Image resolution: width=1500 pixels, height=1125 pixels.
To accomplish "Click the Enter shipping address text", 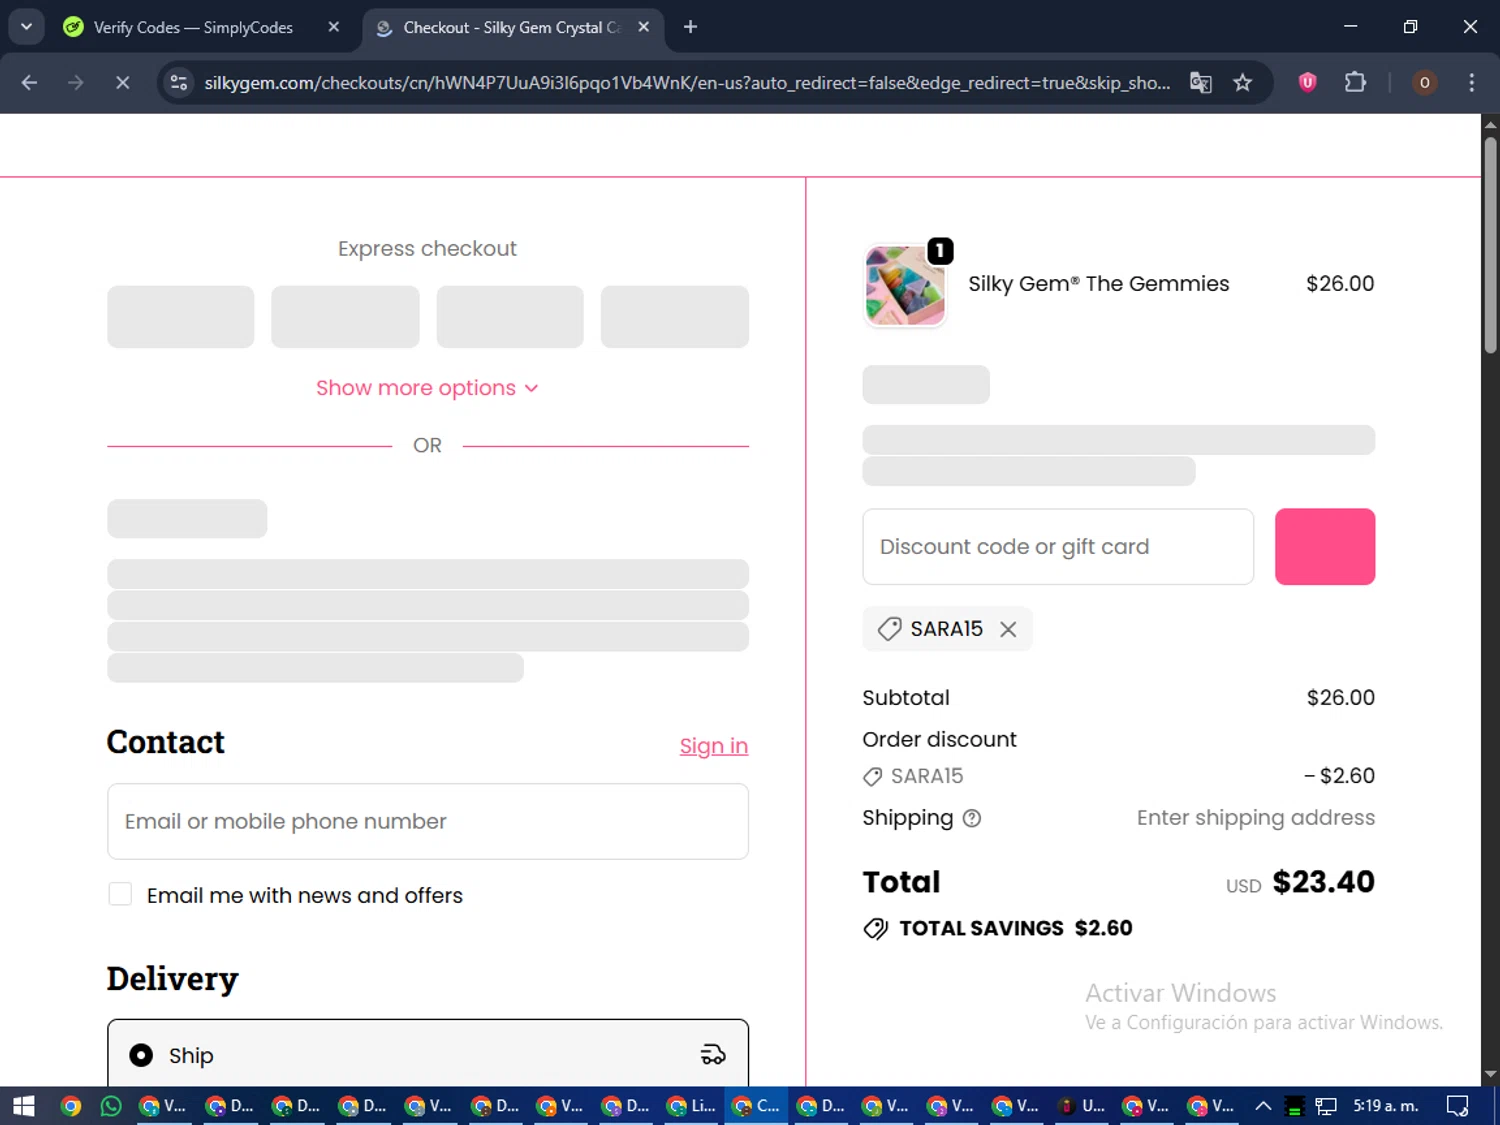I will 1256,818.
